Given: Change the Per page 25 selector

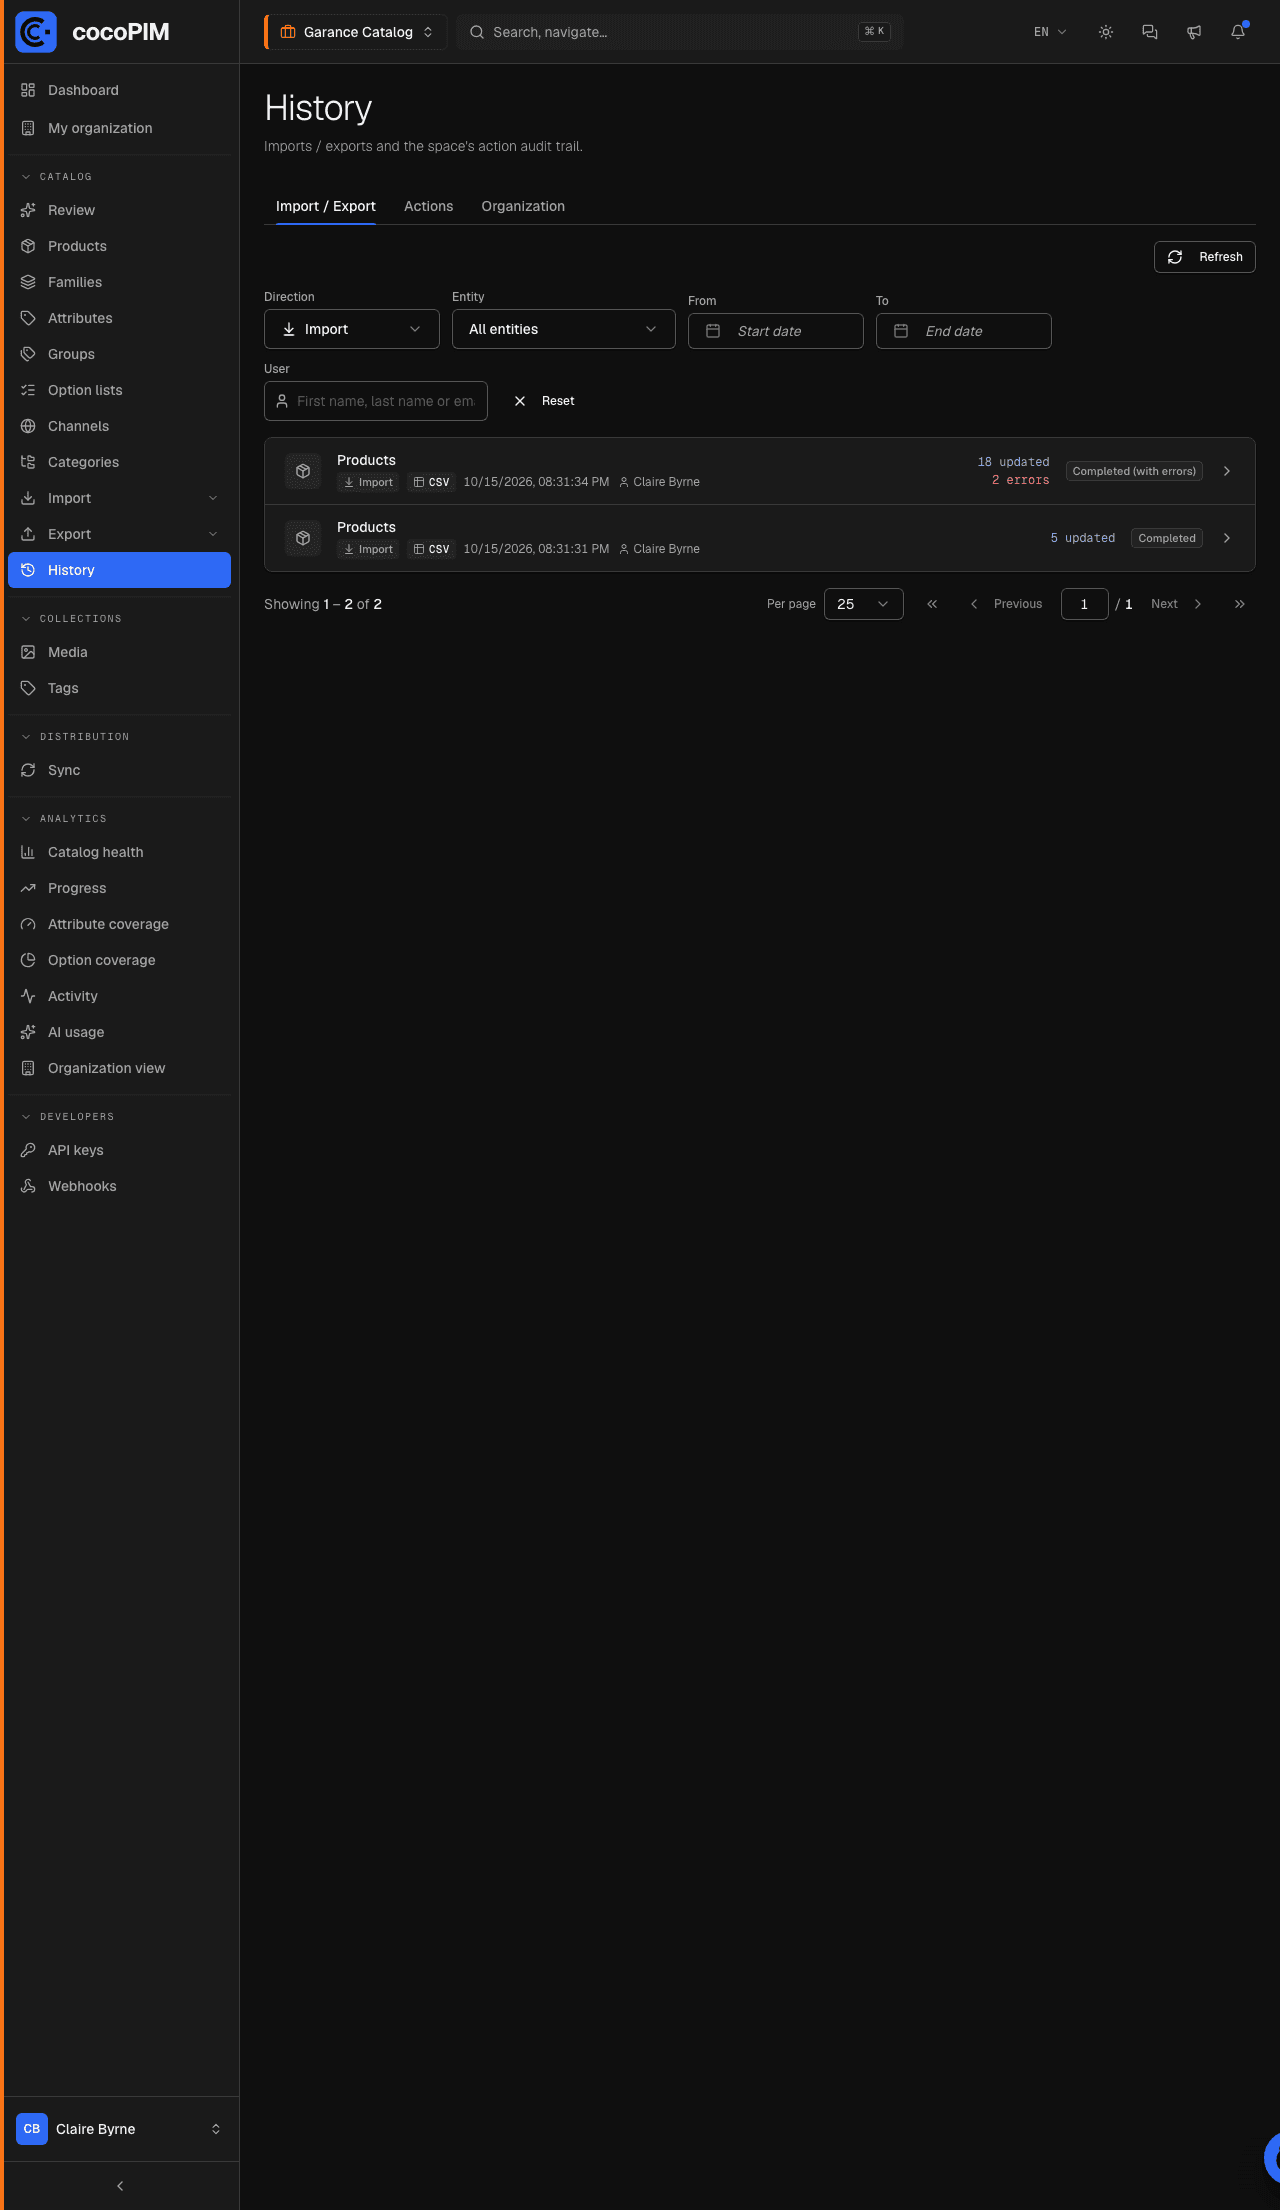Looking at the screenshot, I should pyautogui.click(x=864, y=604).
